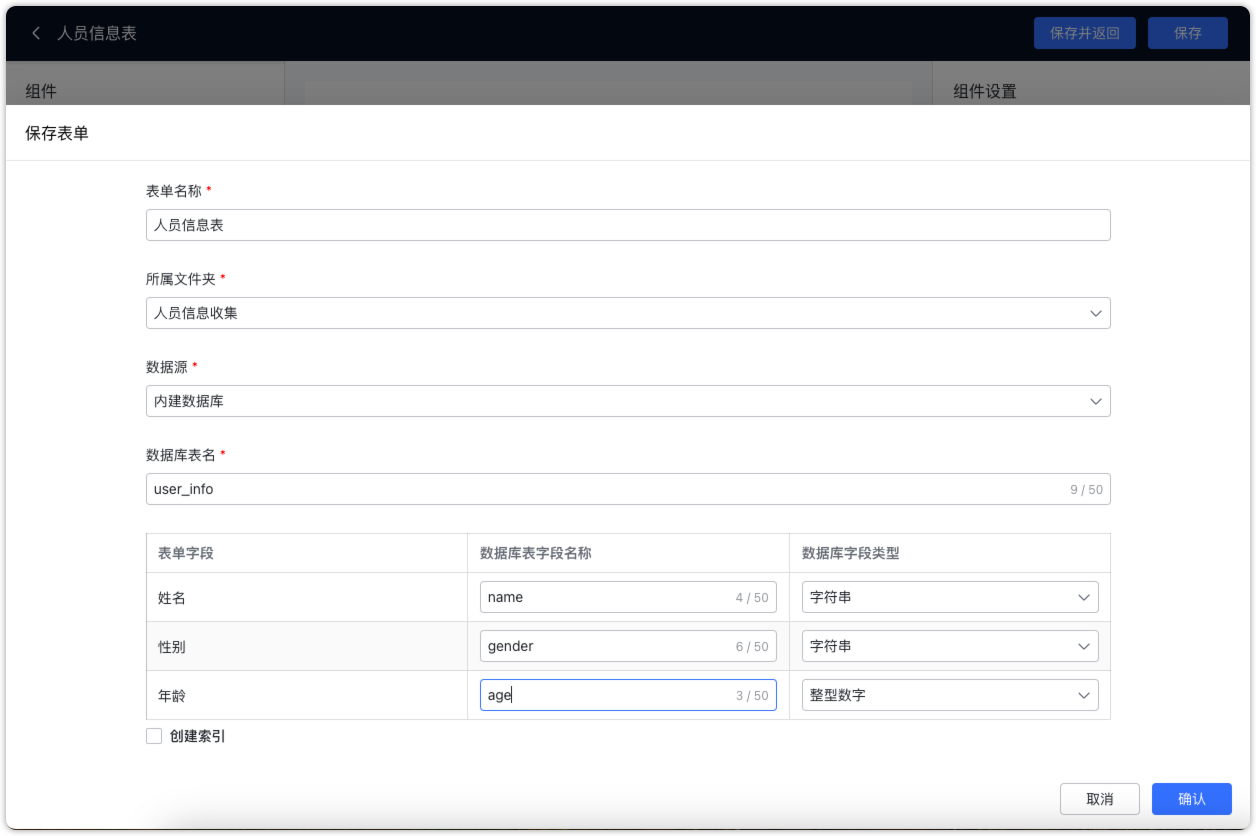Image resolution: width=1256 pixels, height=836 pixels.
Task: Switch to the 组件设置 panel
Action: (x=984, y=91)
